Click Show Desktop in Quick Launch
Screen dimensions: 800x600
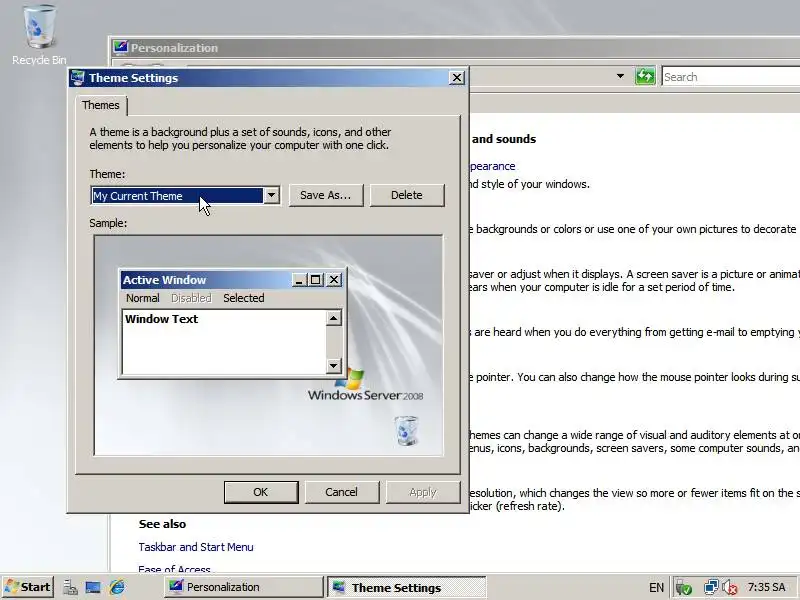[93, 587]
